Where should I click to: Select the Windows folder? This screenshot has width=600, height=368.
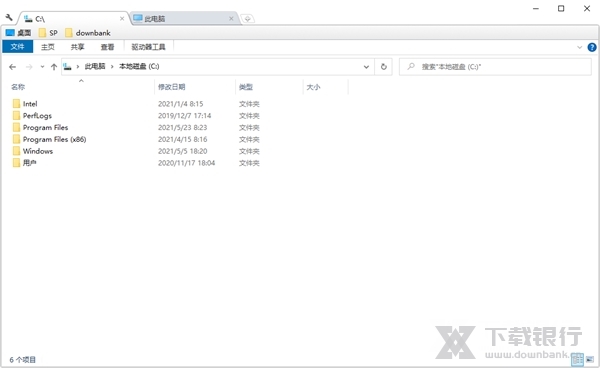coord(38,151)
